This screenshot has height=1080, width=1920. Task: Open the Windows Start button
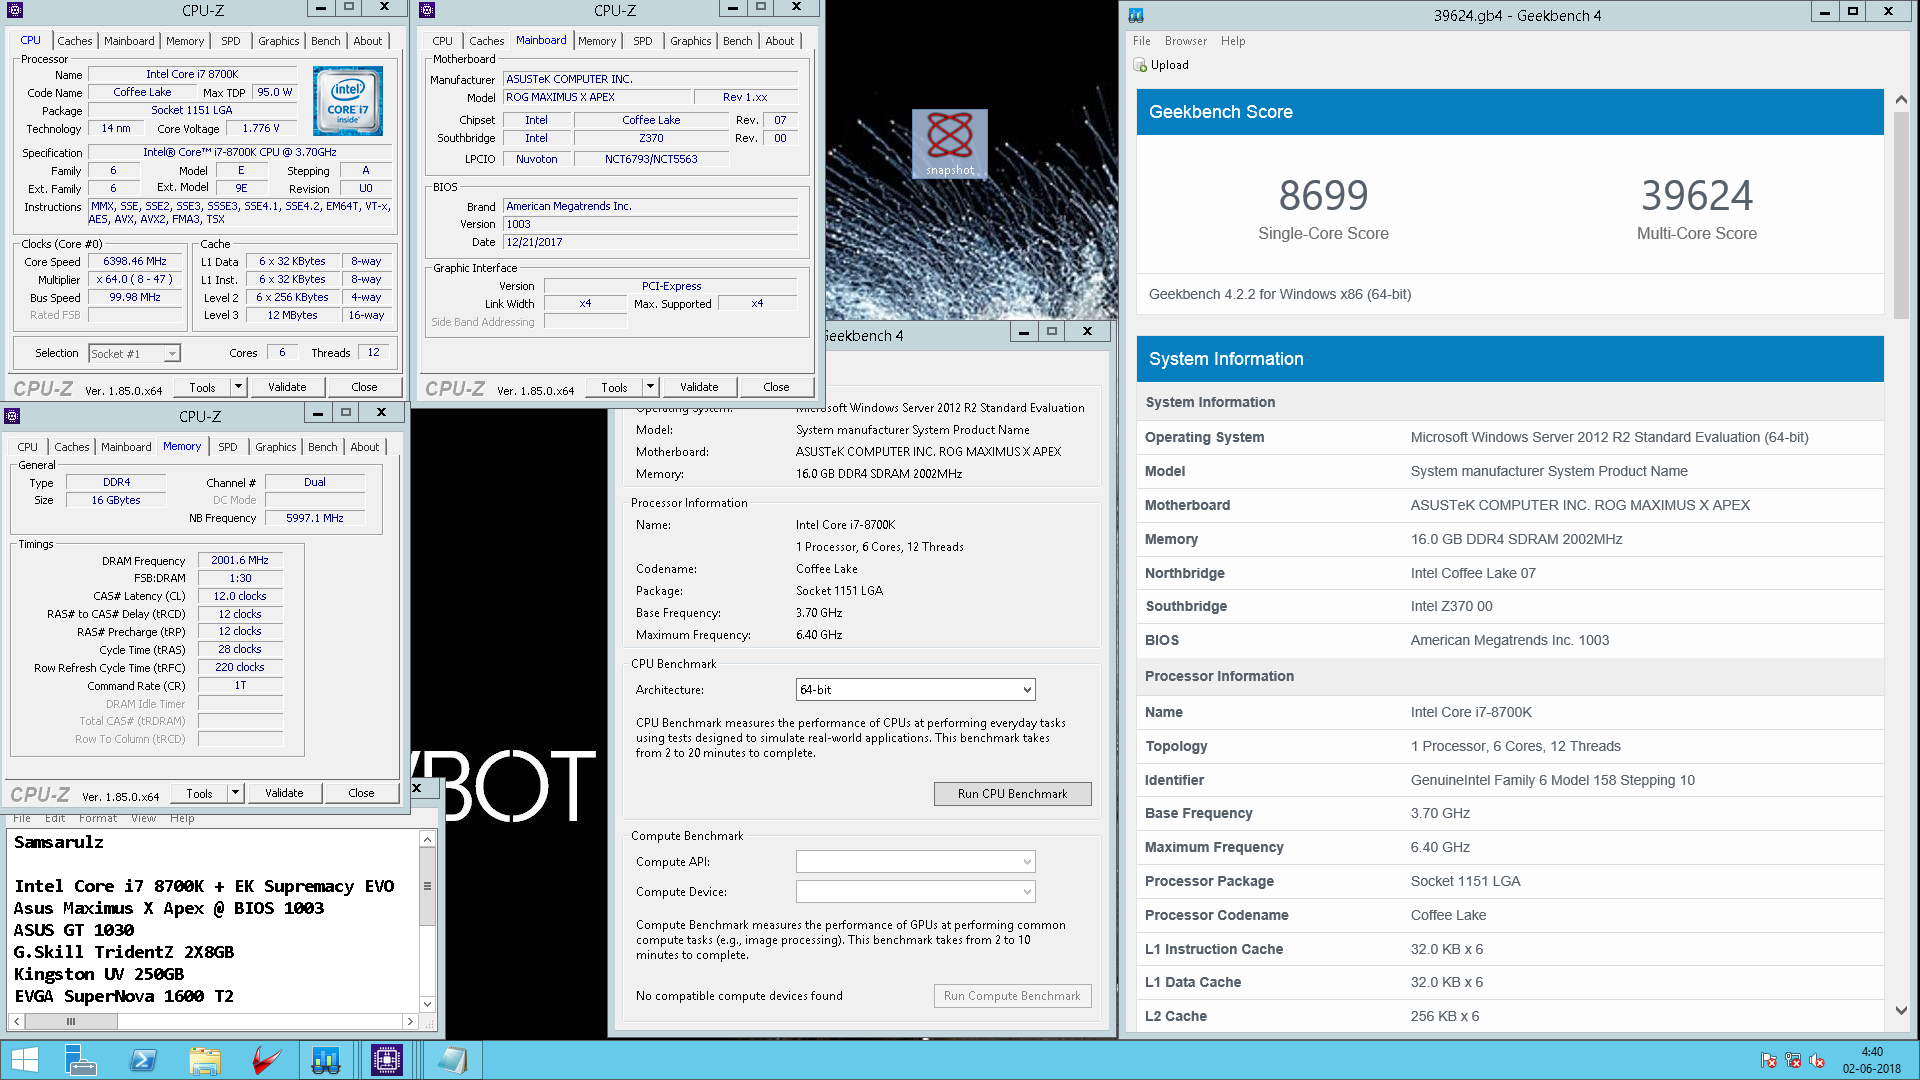point(25,1060)
